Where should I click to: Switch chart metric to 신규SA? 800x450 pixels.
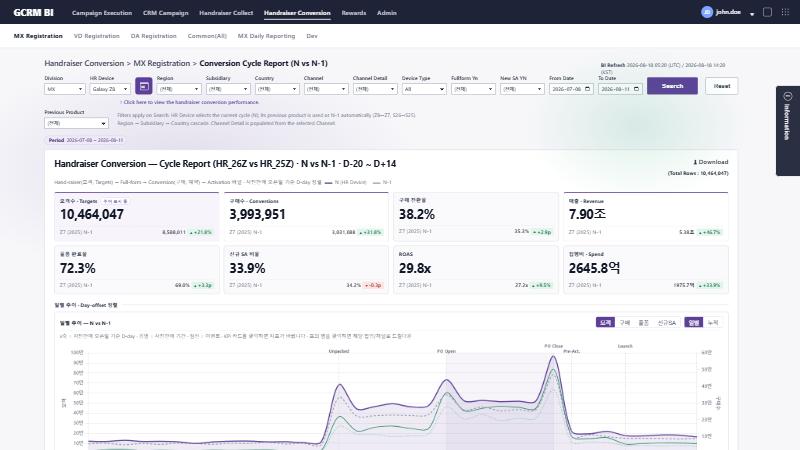click(666, 322)
